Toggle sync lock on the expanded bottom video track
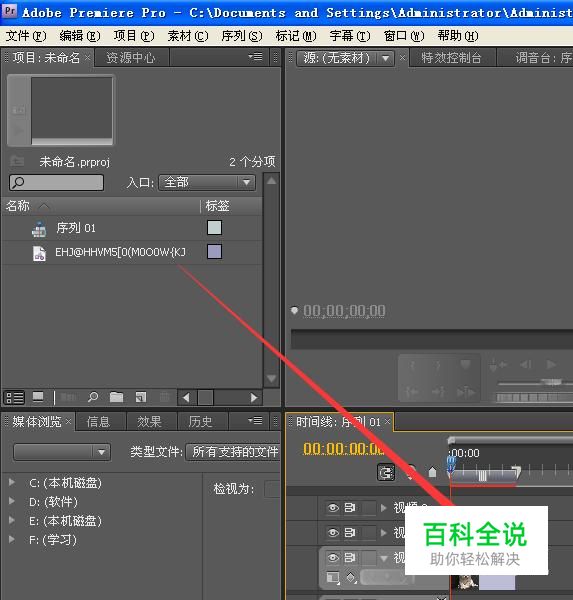This screenshot has width=573, height=600. pyautogui.click(x=350, y=558)
